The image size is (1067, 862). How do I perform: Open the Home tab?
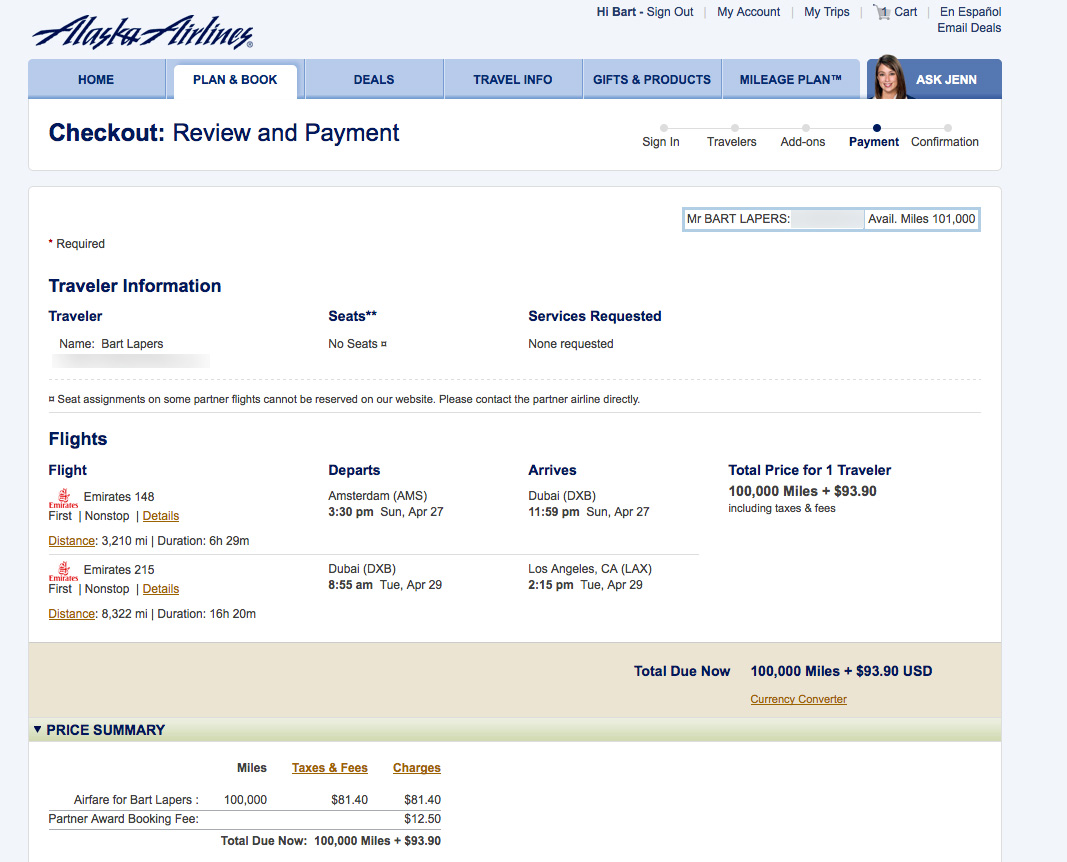tap(96, 80)
